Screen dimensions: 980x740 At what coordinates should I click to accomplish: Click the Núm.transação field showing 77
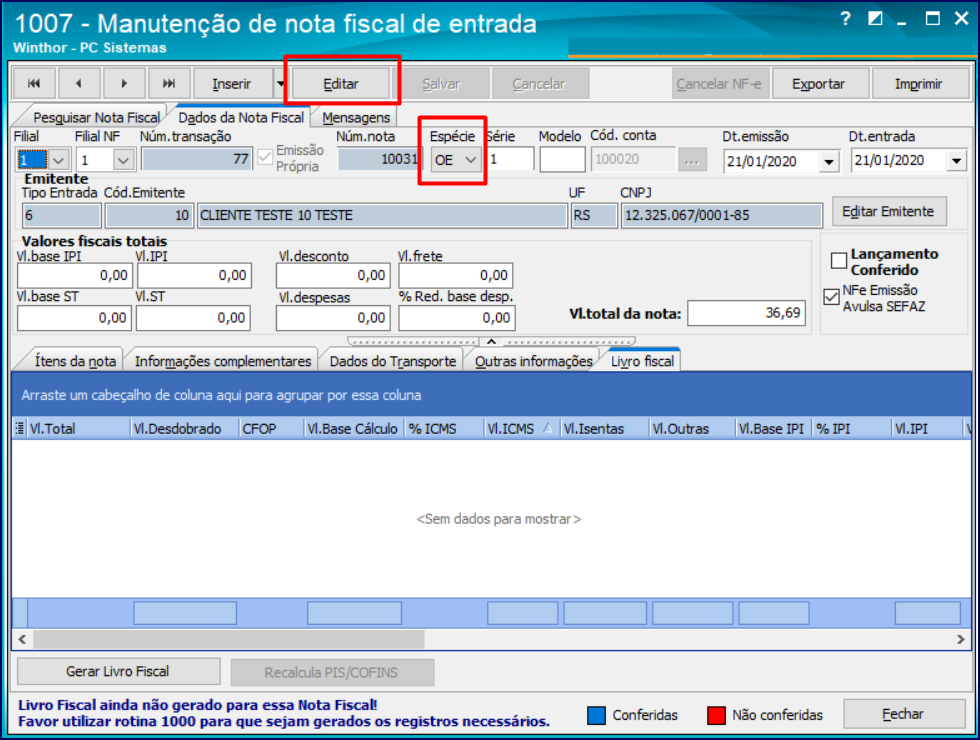(197, 159)
